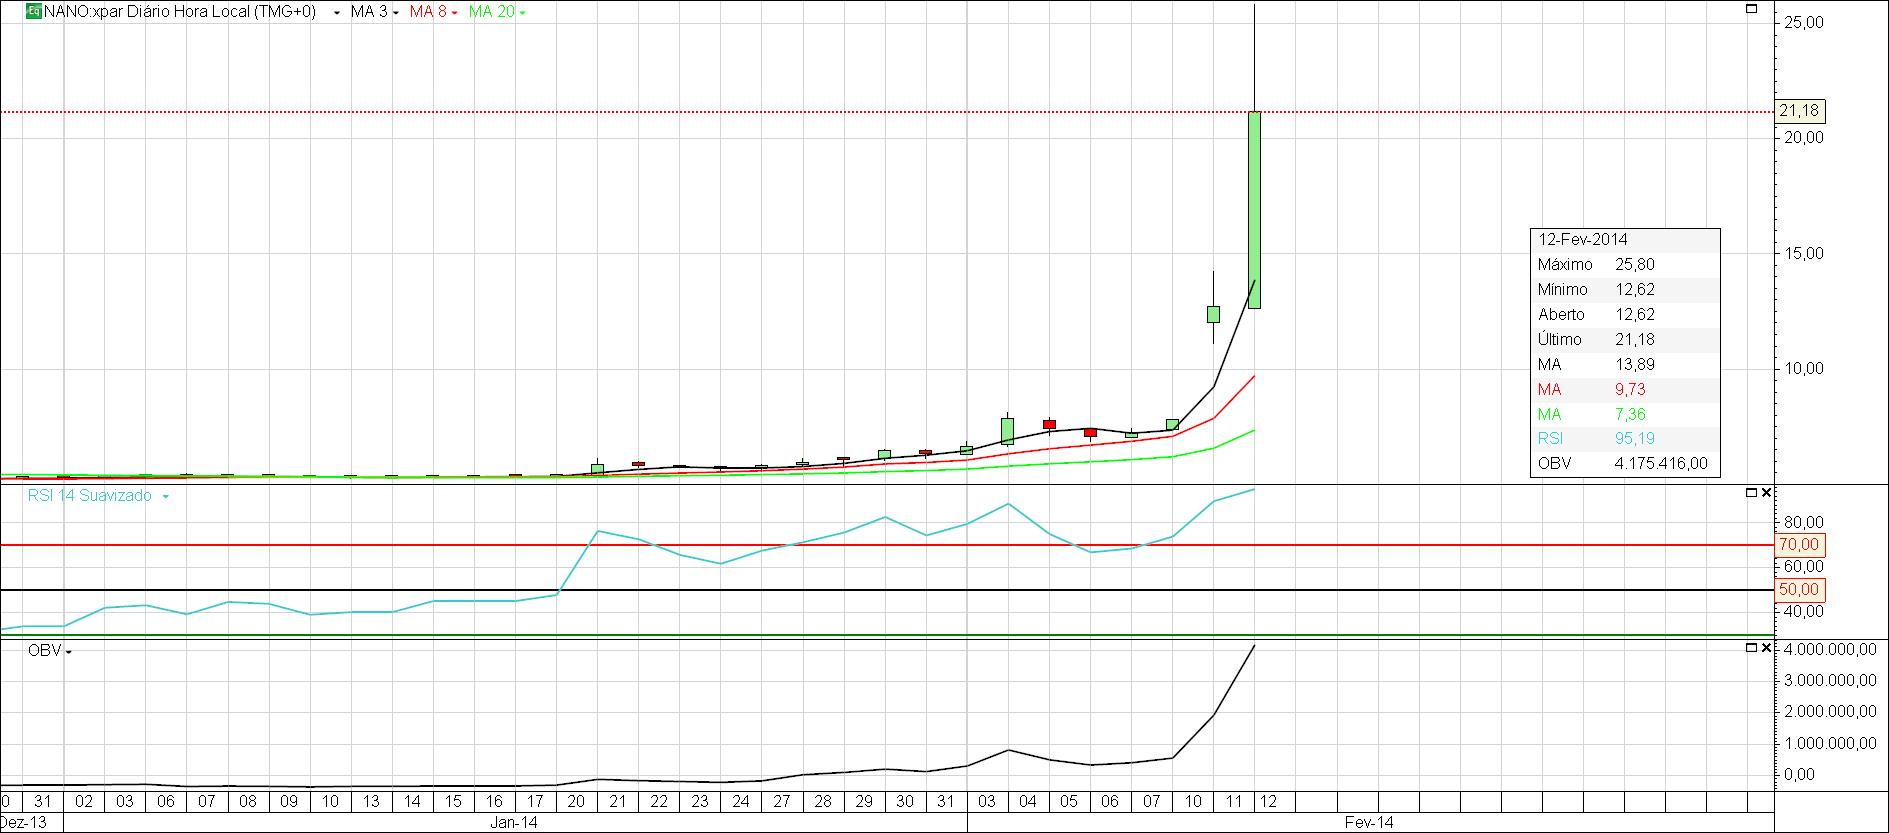Click the 1.000.000,00 OBV axis label
1889x833 pixels.
1828,743
